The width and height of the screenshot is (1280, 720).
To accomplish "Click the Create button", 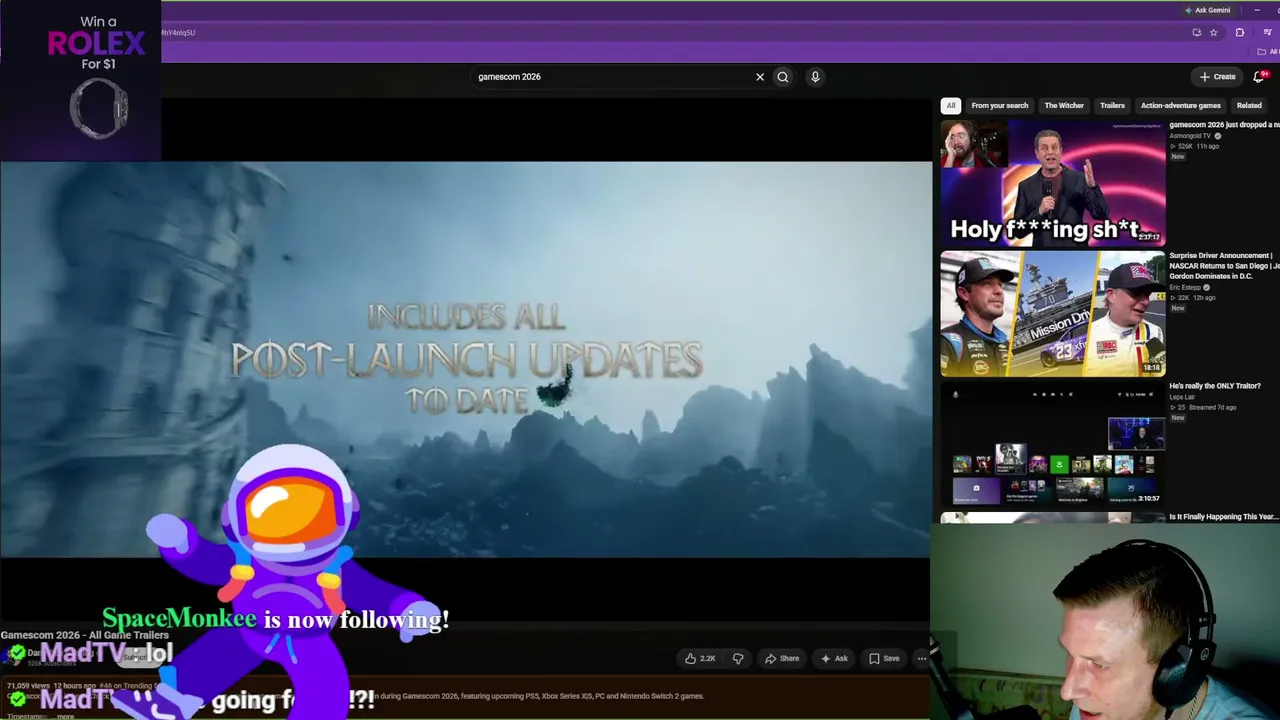I will 1218,76.
